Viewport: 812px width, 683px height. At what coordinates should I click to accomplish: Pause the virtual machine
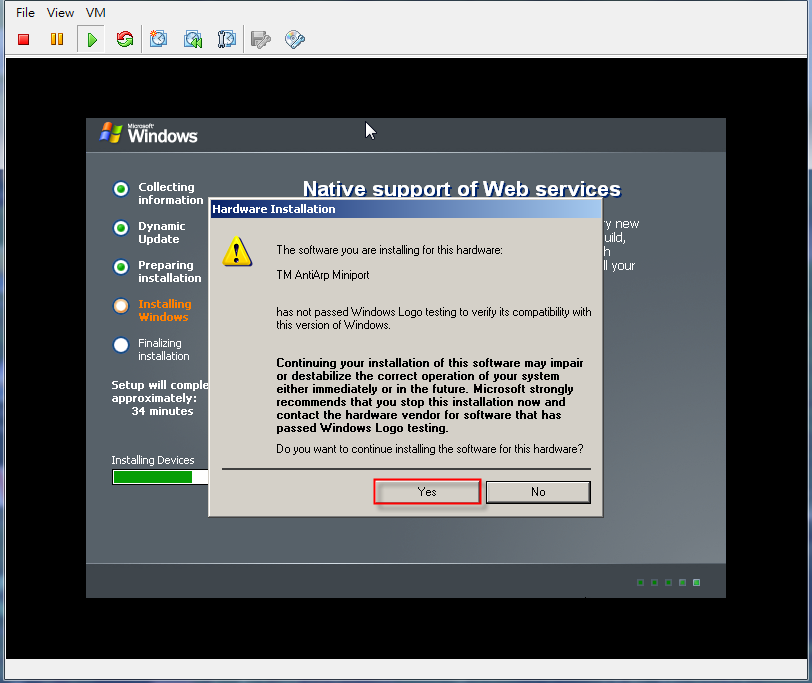(57, 39)
